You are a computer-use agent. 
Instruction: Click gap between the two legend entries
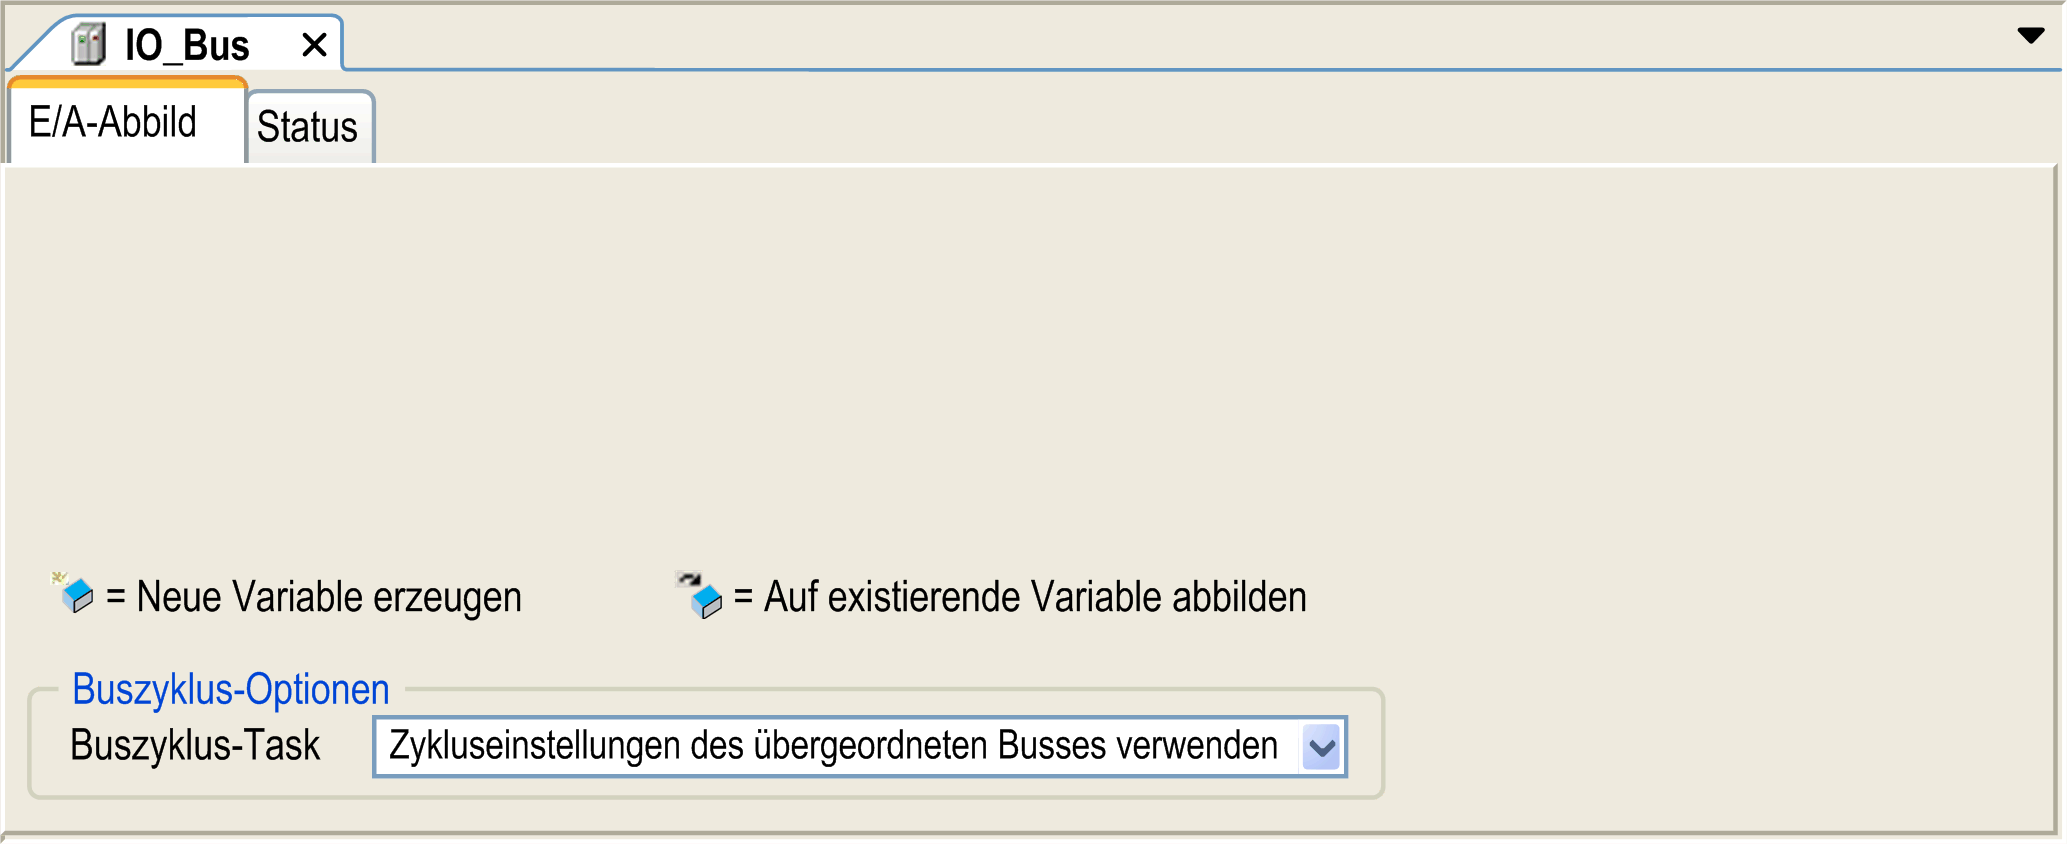[598, 597]
